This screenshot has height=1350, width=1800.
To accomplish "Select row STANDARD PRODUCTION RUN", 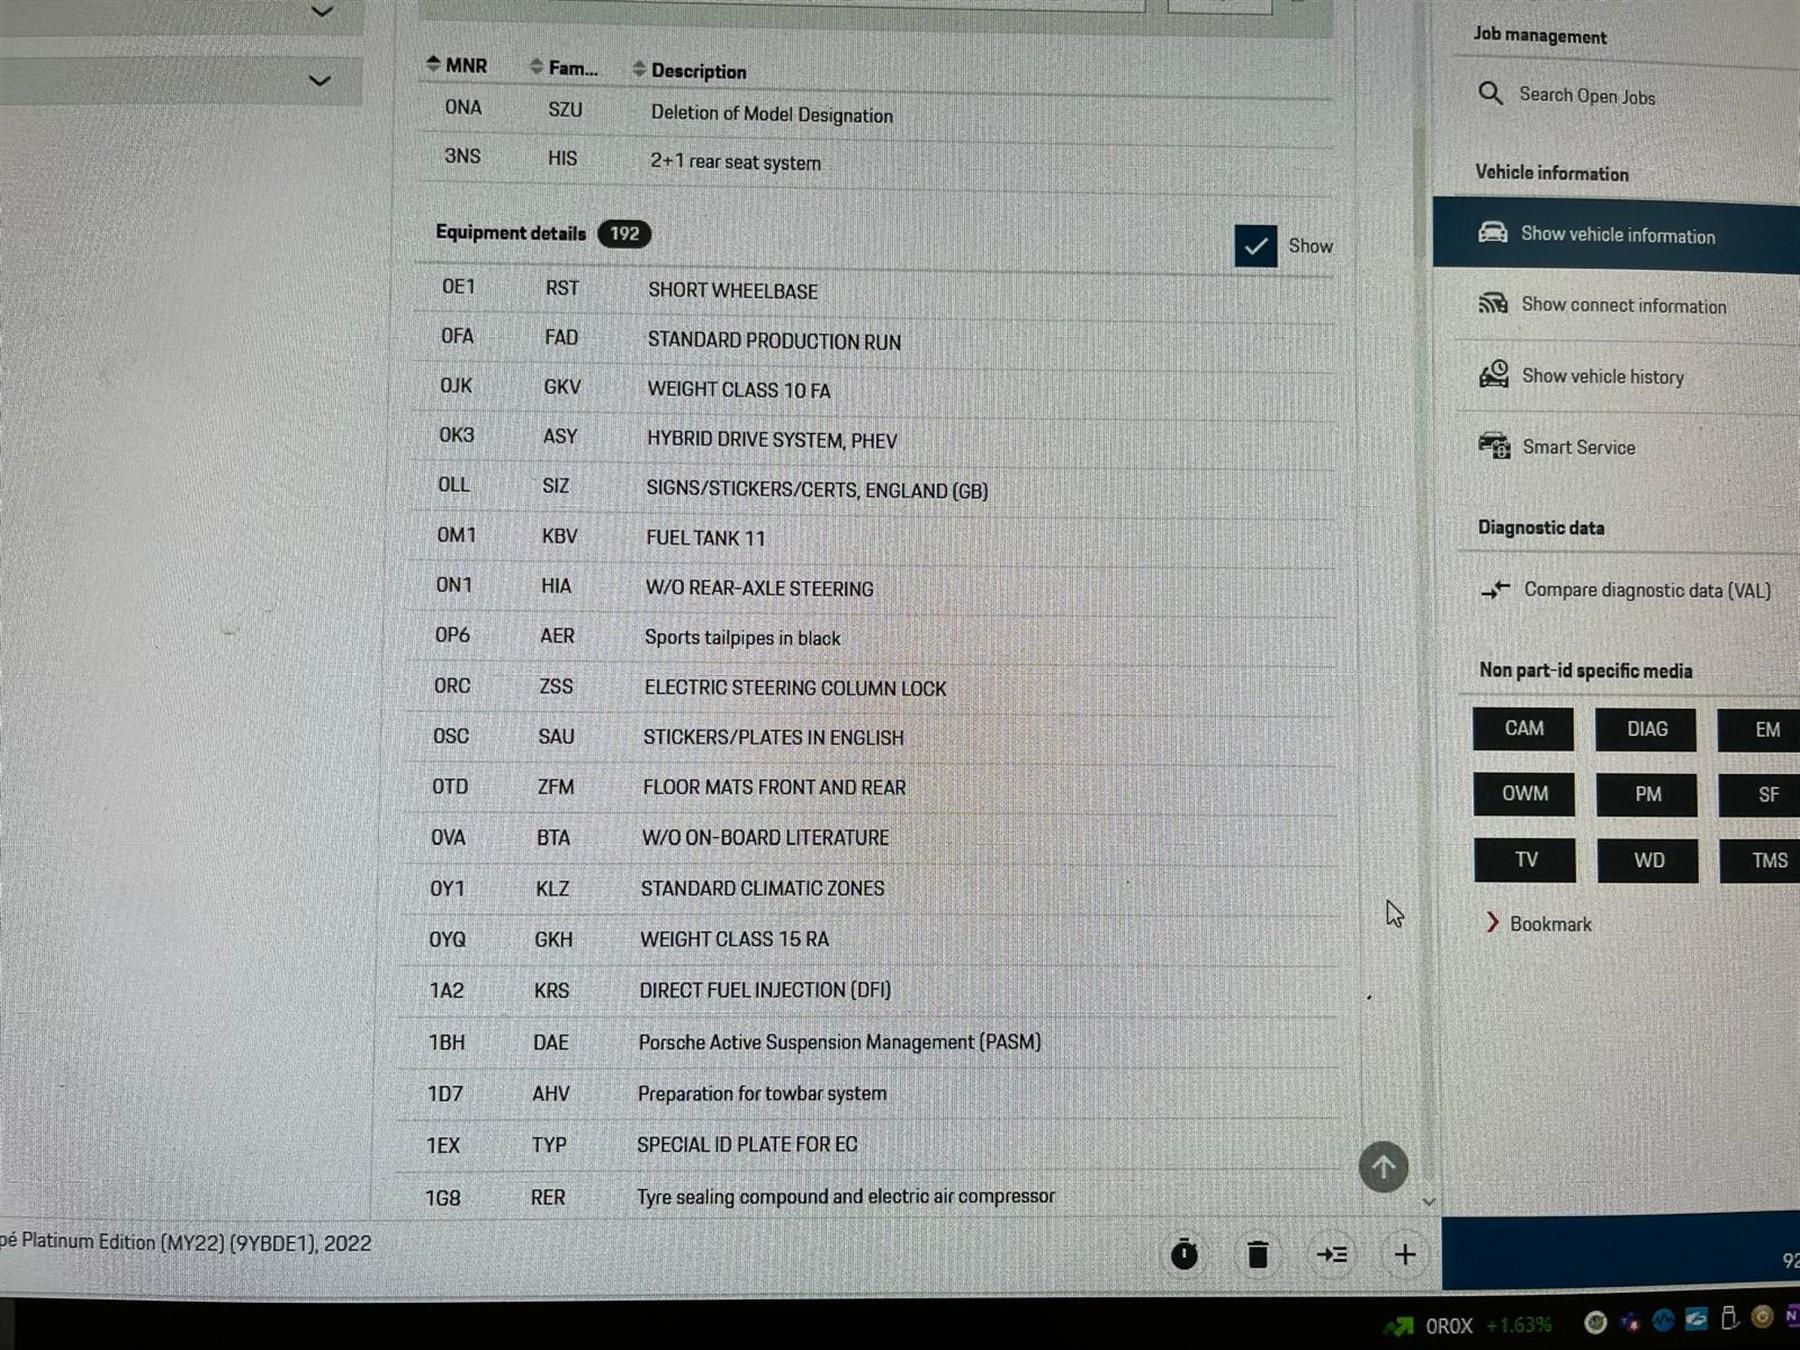I will (x=872, y=339).
